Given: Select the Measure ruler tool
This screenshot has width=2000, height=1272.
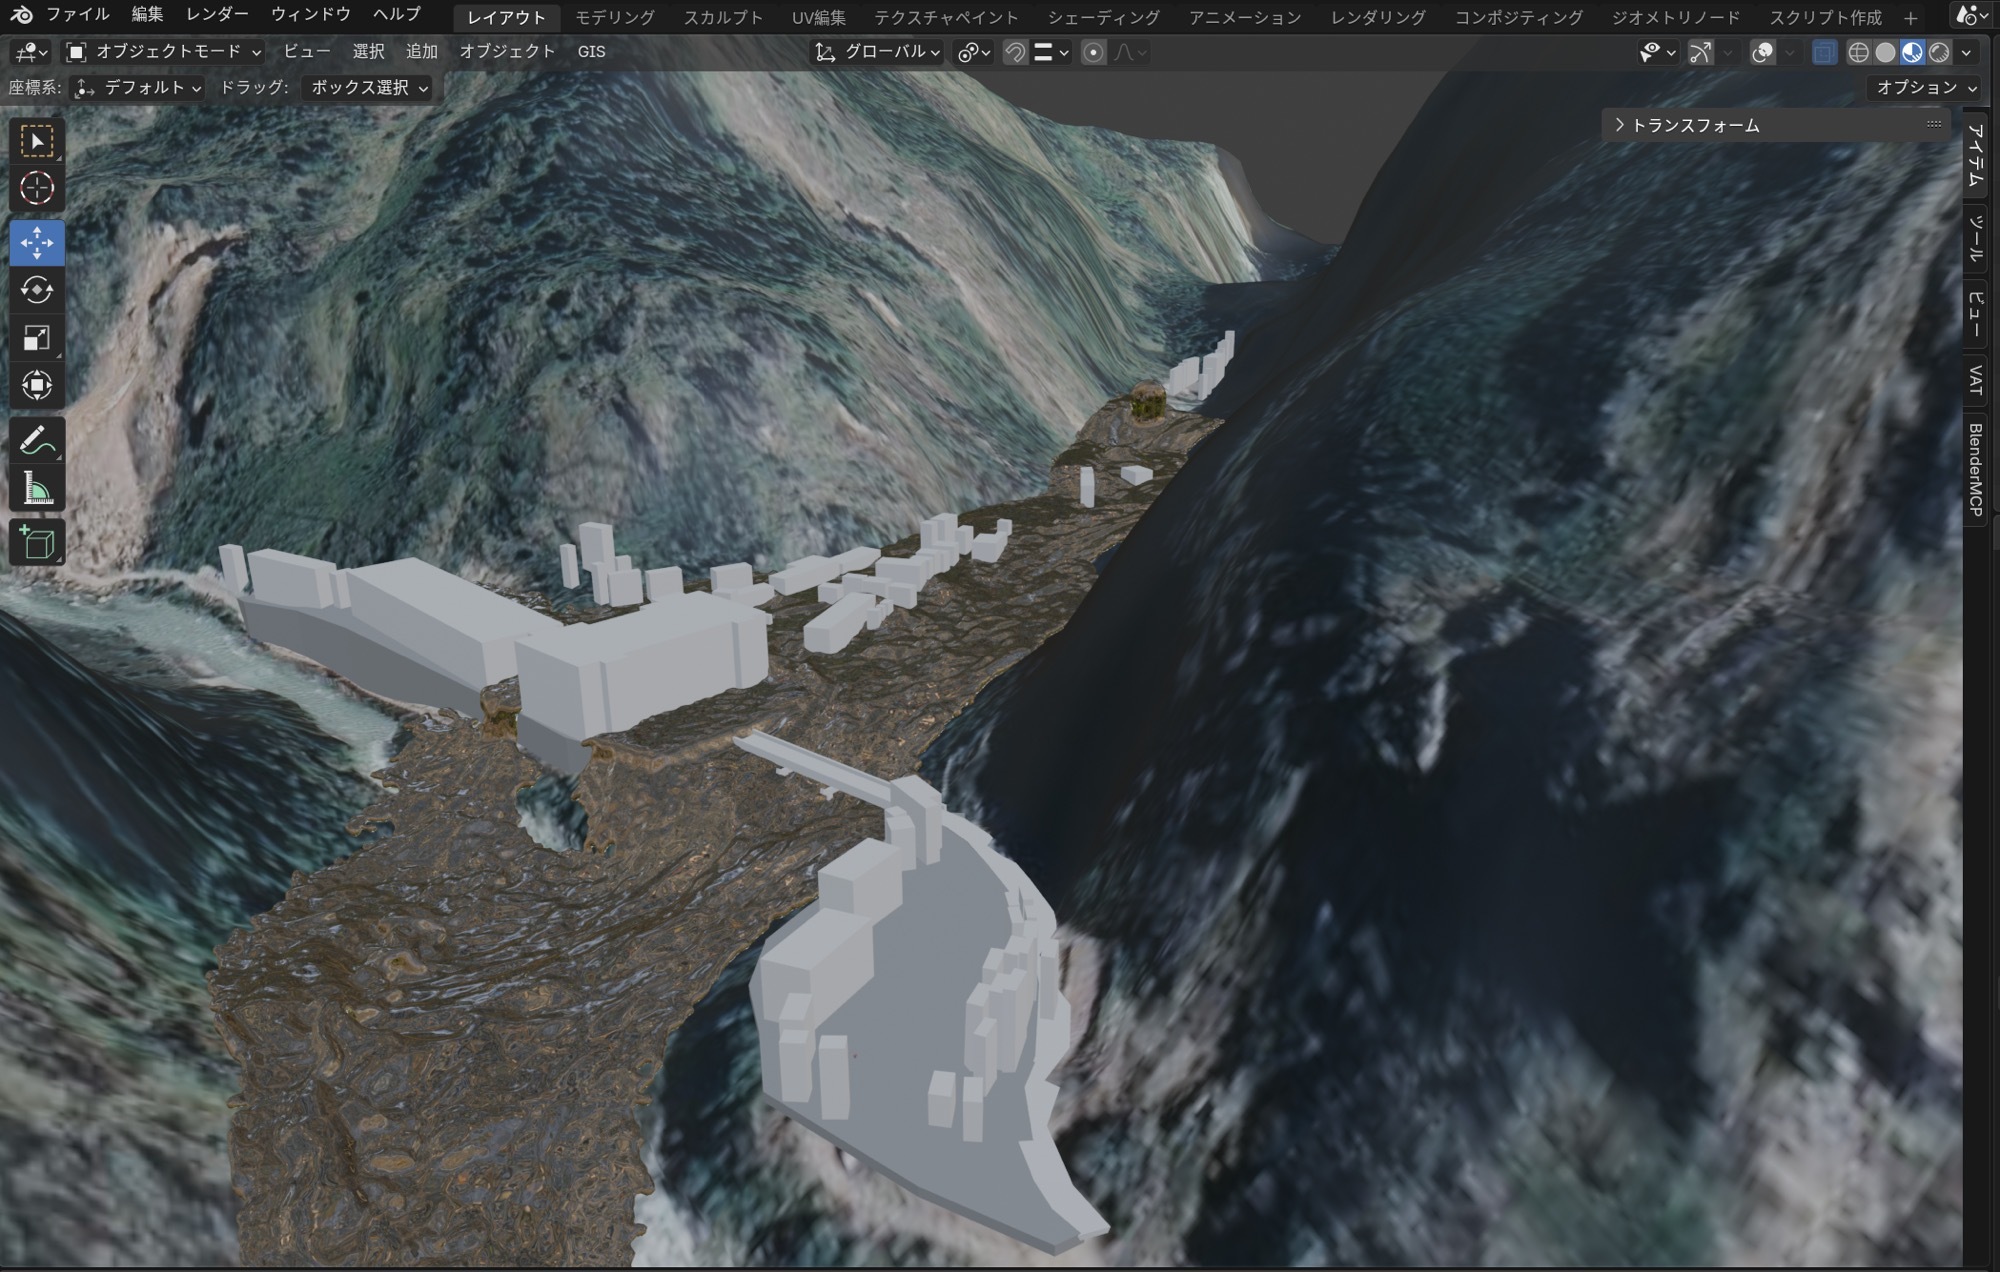Looking at the screenshot, I should (x=37, y=489).
